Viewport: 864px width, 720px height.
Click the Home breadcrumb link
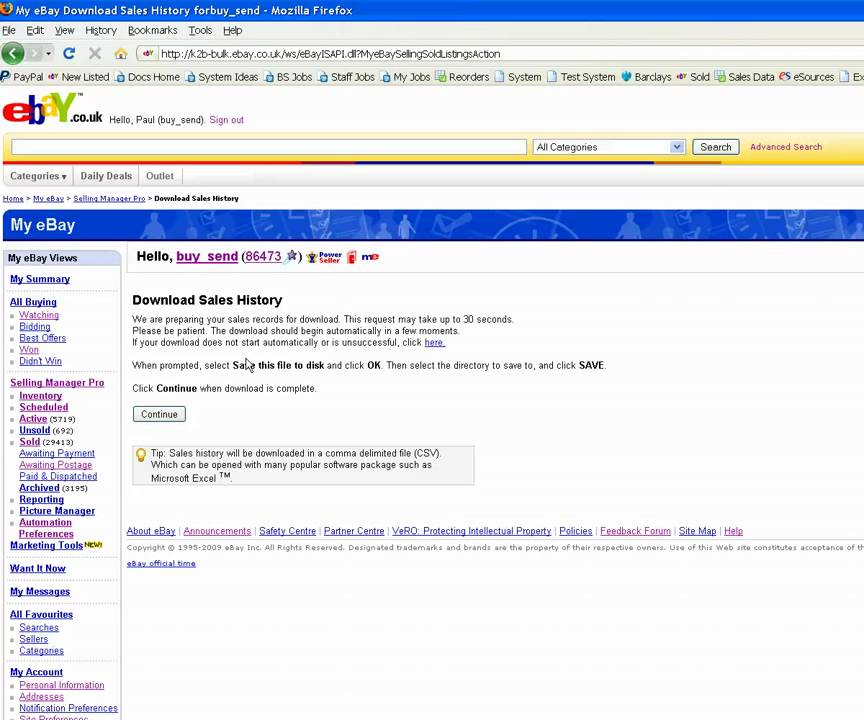[13, 198]
